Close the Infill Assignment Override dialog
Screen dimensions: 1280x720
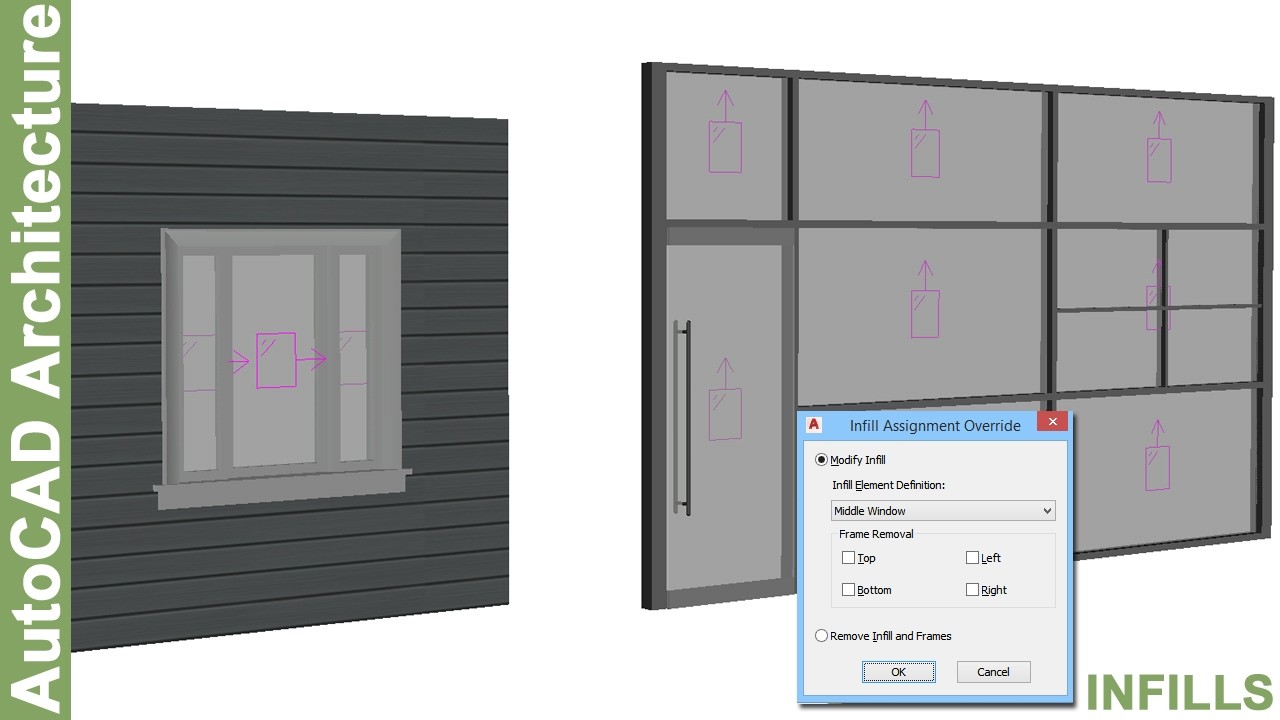pos(1051,423)
